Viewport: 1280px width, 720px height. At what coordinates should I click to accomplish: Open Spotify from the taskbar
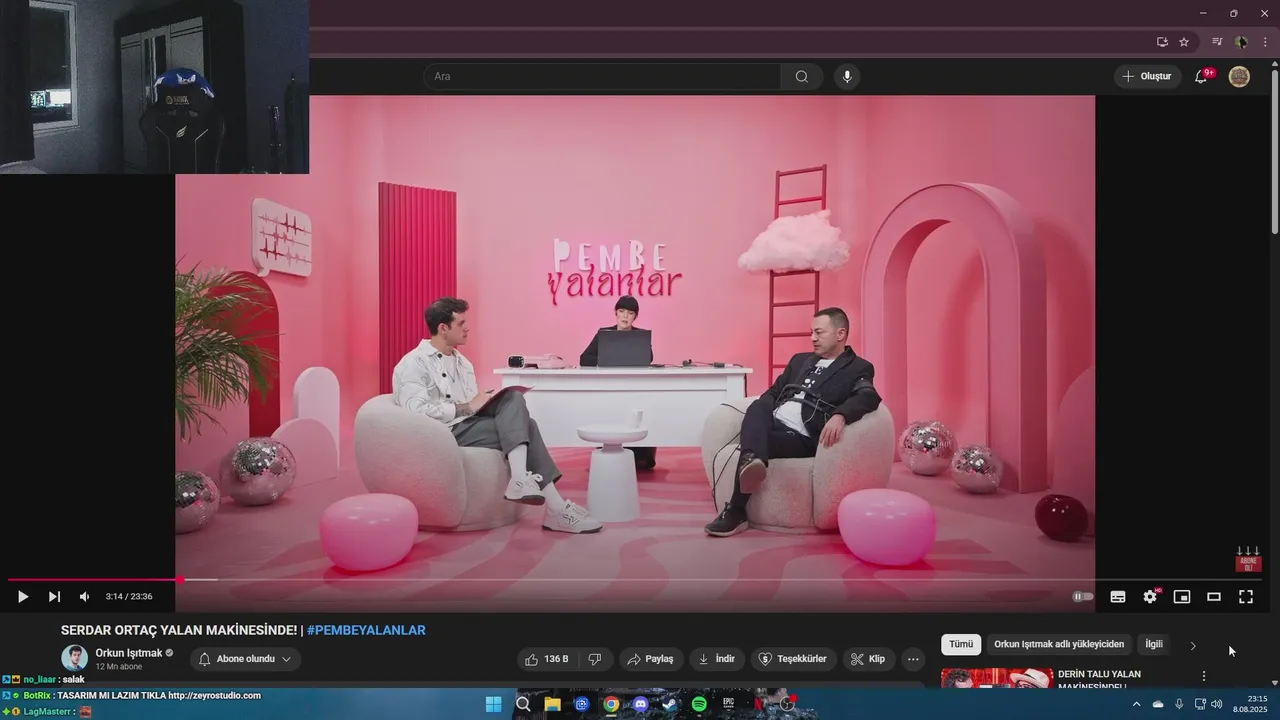pos(699,704)
